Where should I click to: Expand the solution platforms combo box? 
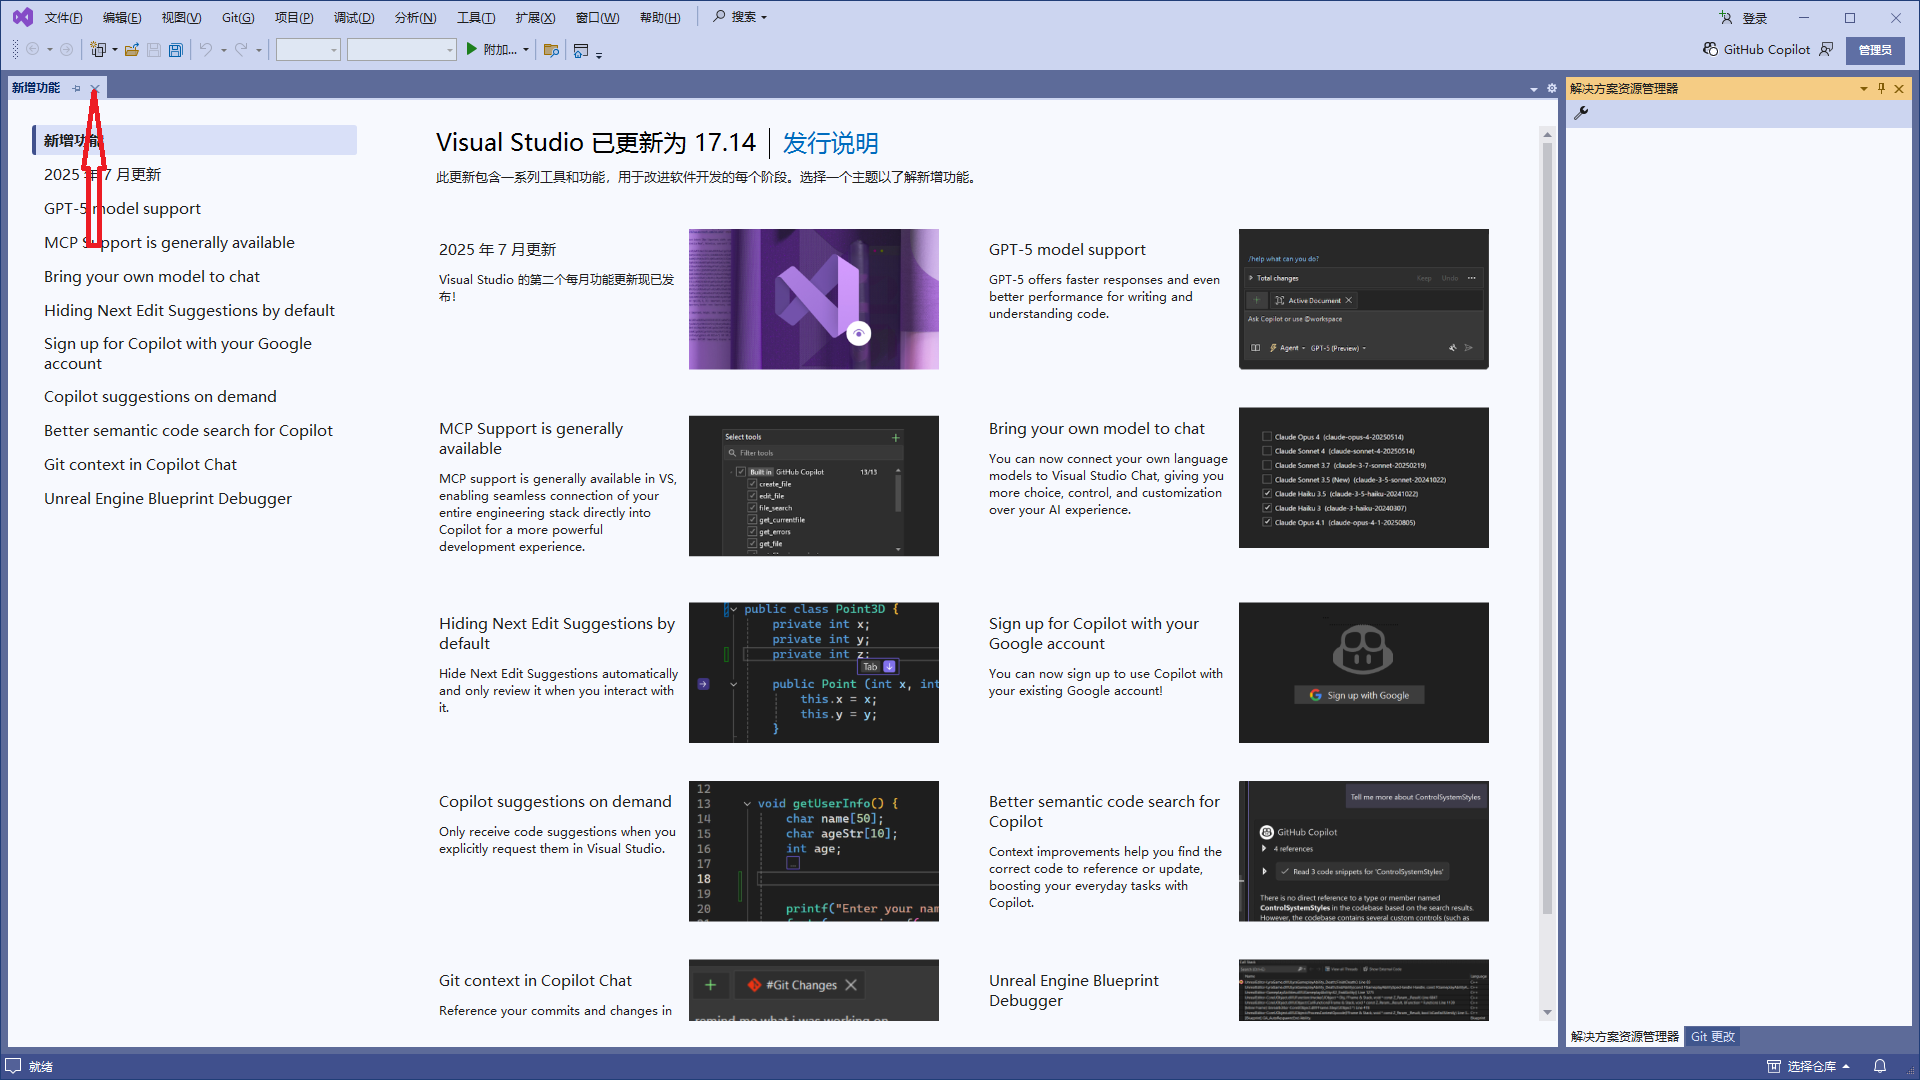click(x=401, y=50)
